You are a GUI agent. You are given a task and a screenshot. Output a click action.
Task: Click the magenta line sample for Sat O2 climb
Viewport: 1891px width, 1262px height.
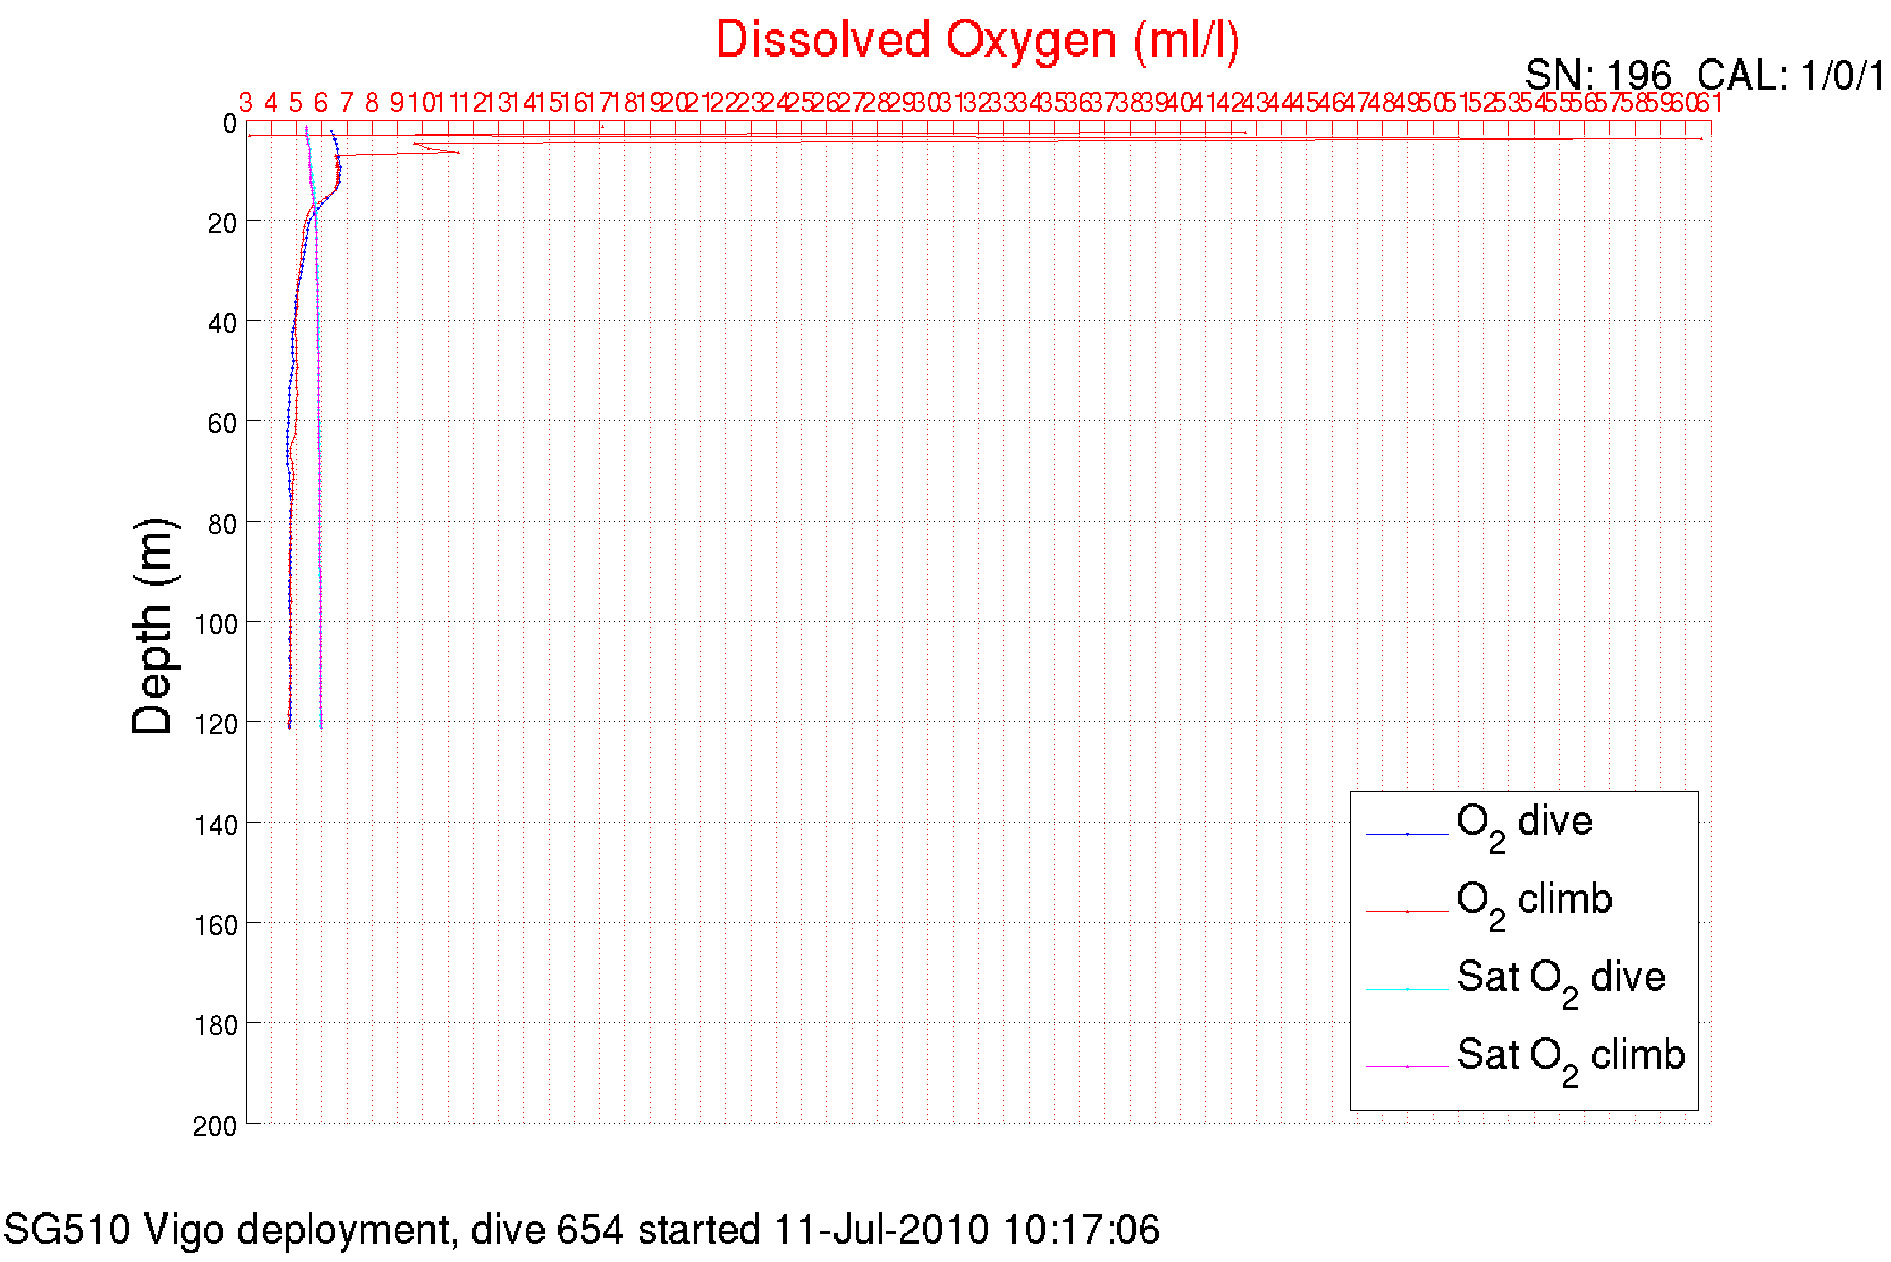1407,1067
